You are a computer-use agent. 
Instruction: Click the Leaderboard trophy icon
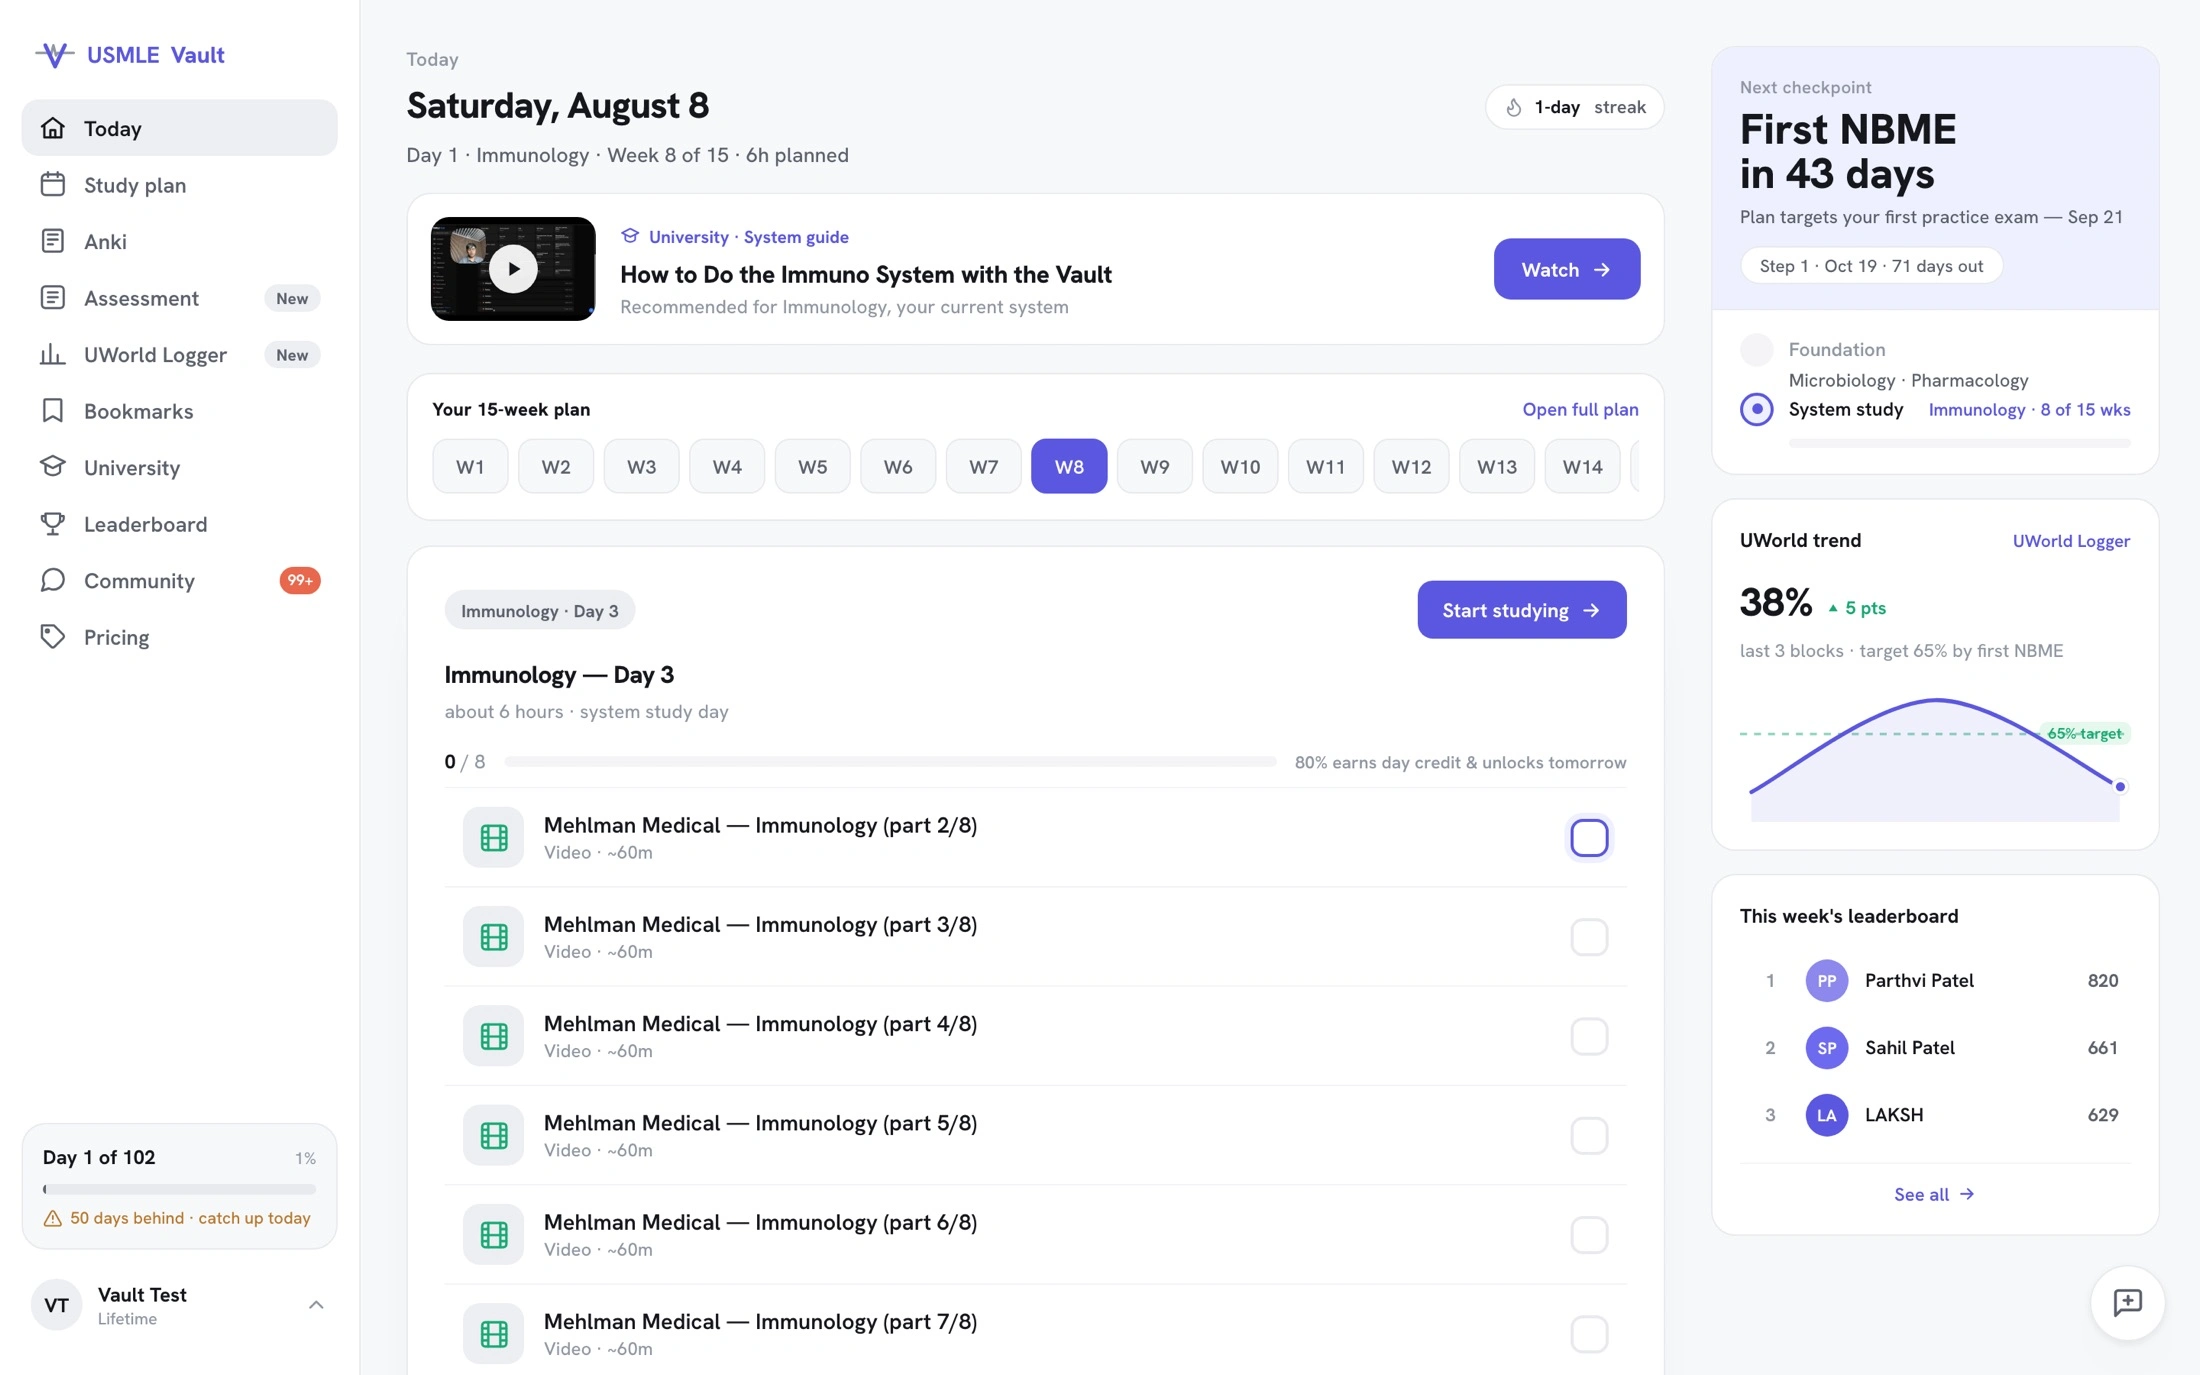(x=53, y=523)
